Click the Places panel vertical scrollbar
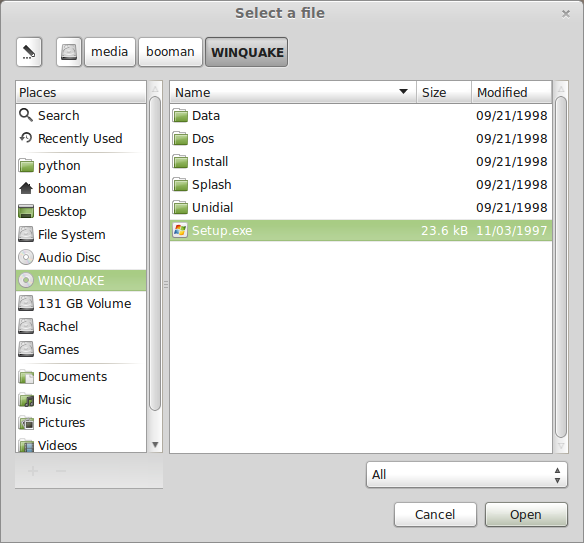 click(x=155, y=253)
